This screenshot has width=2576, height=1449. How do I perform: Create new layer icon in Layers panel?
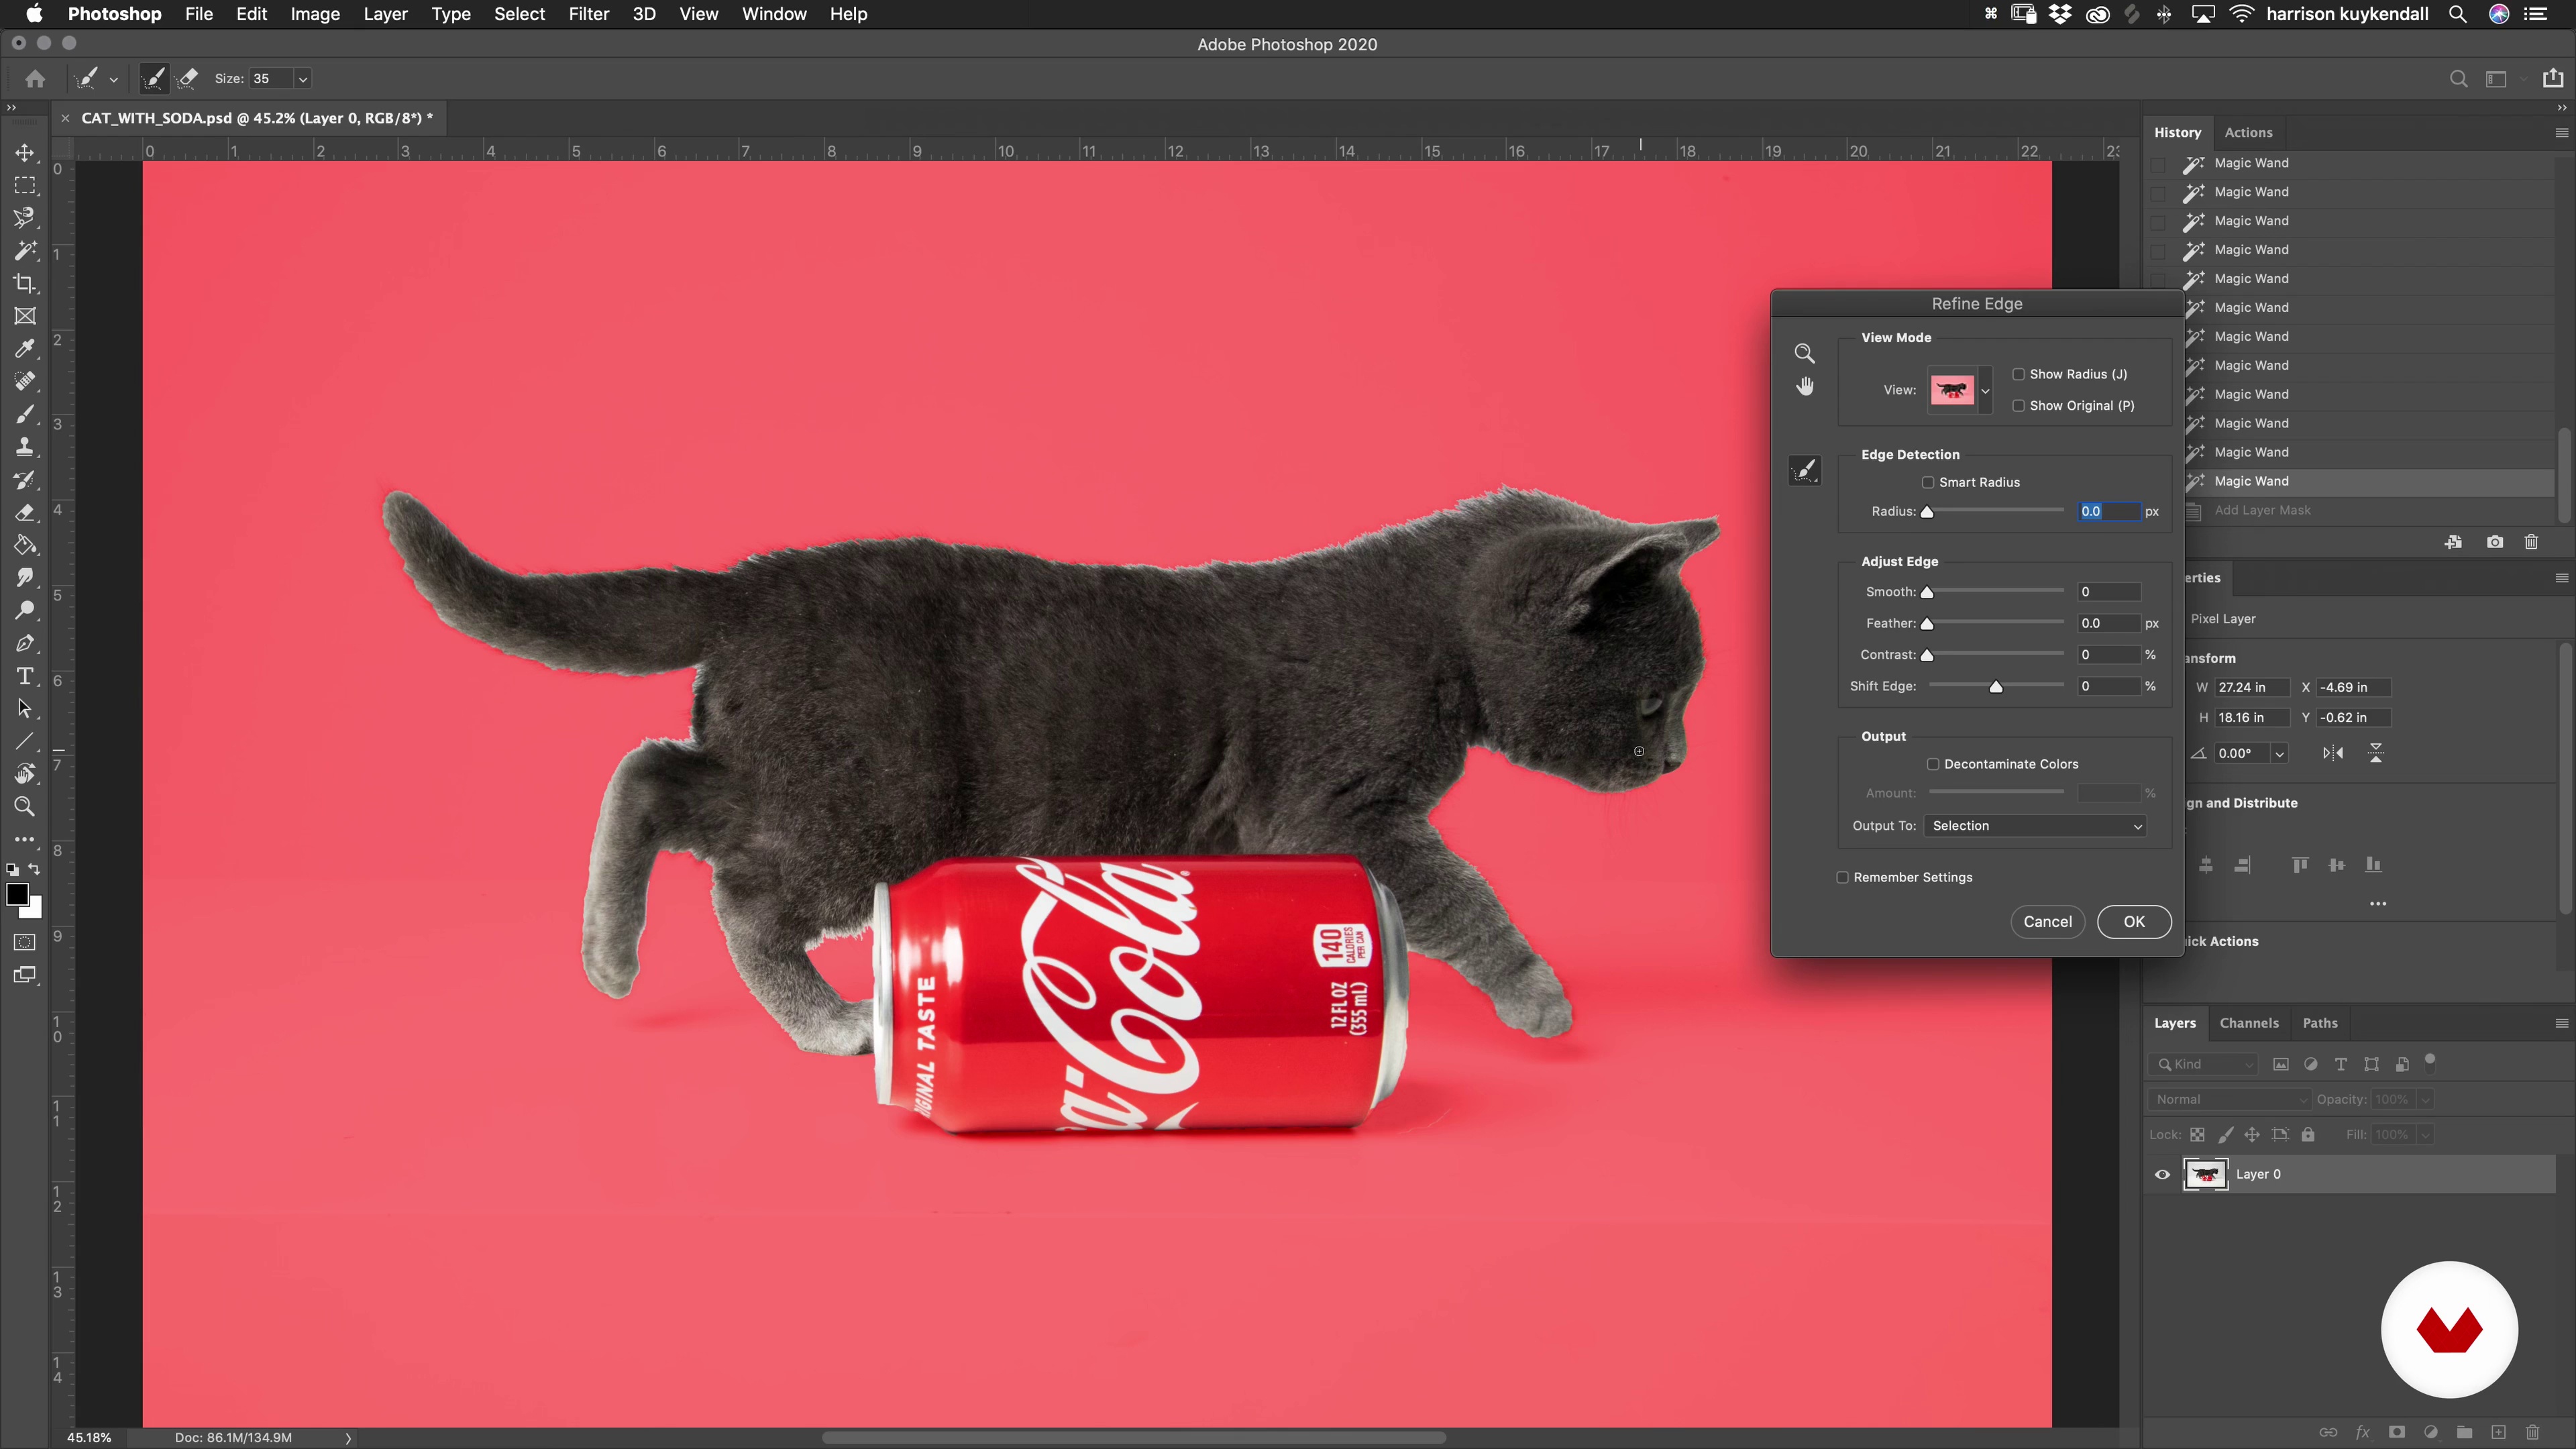2498,1432
